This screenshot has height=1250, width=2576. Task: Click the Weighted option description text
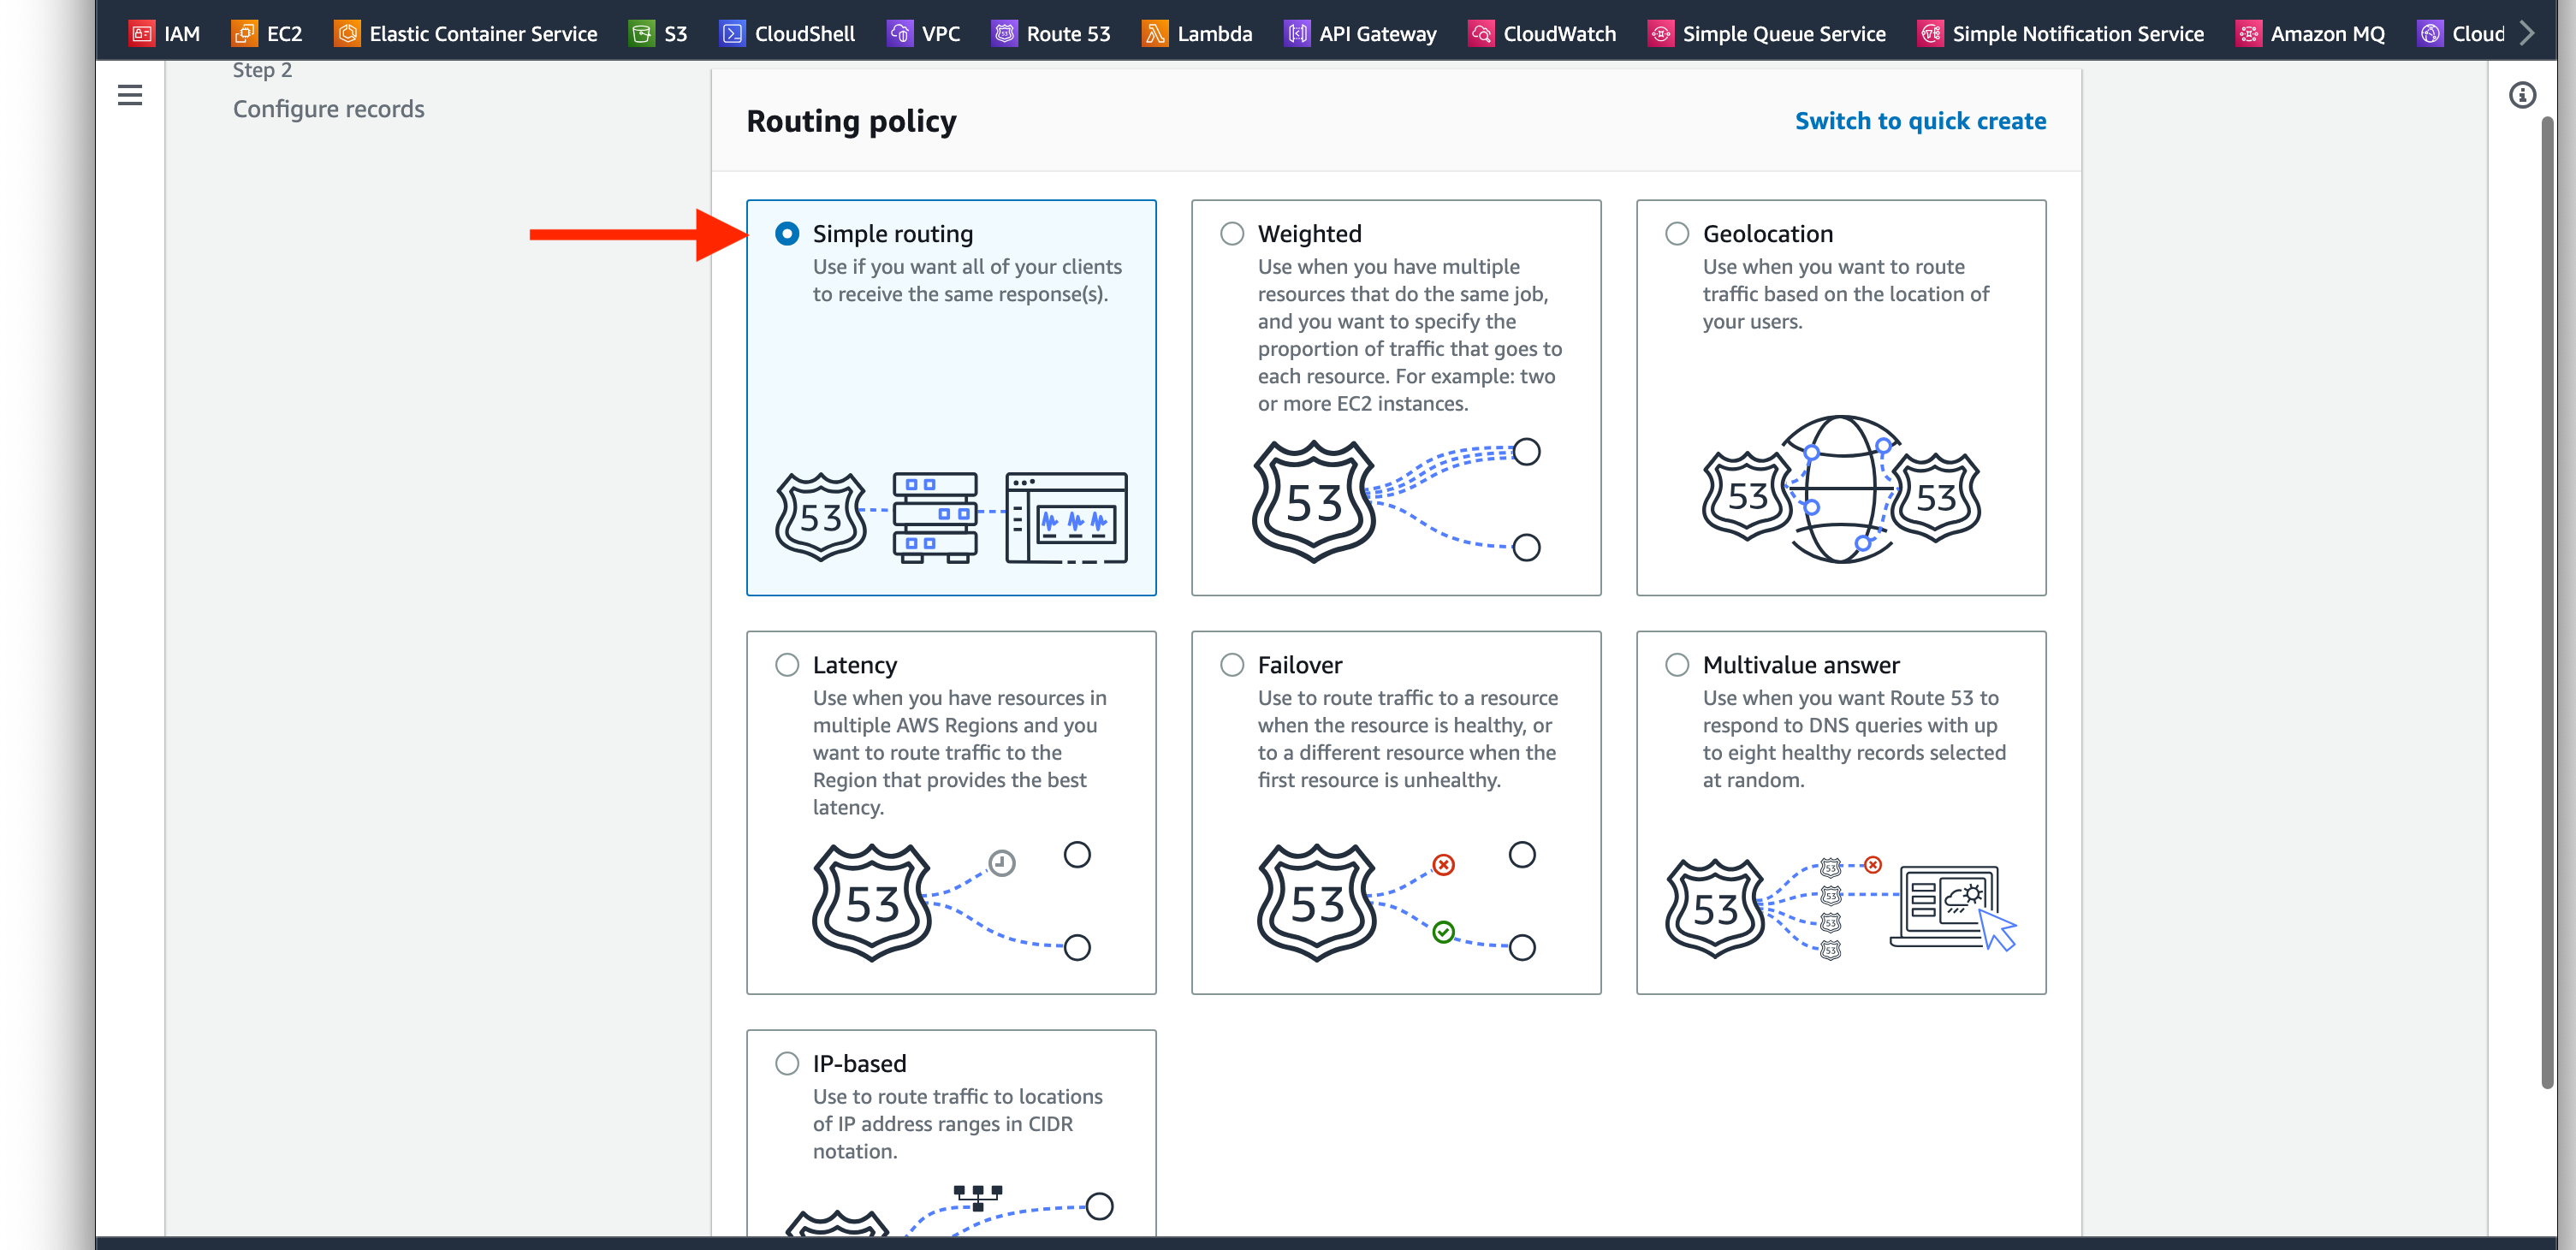1410,335
